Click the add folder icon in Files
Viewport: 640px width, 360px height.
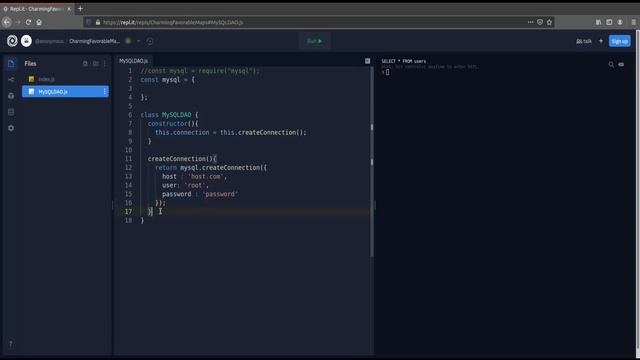(96, 64)
